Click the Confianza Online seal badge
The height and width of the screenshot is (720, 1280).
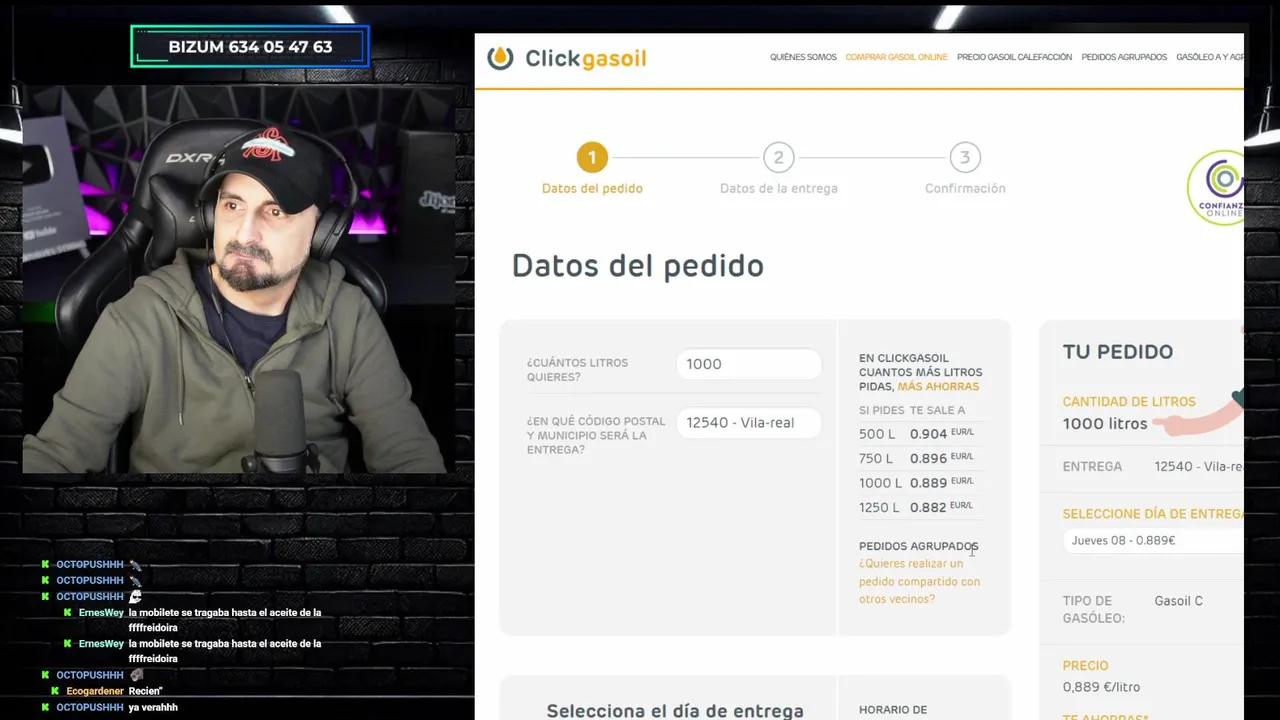click(x=1216, y=188)
